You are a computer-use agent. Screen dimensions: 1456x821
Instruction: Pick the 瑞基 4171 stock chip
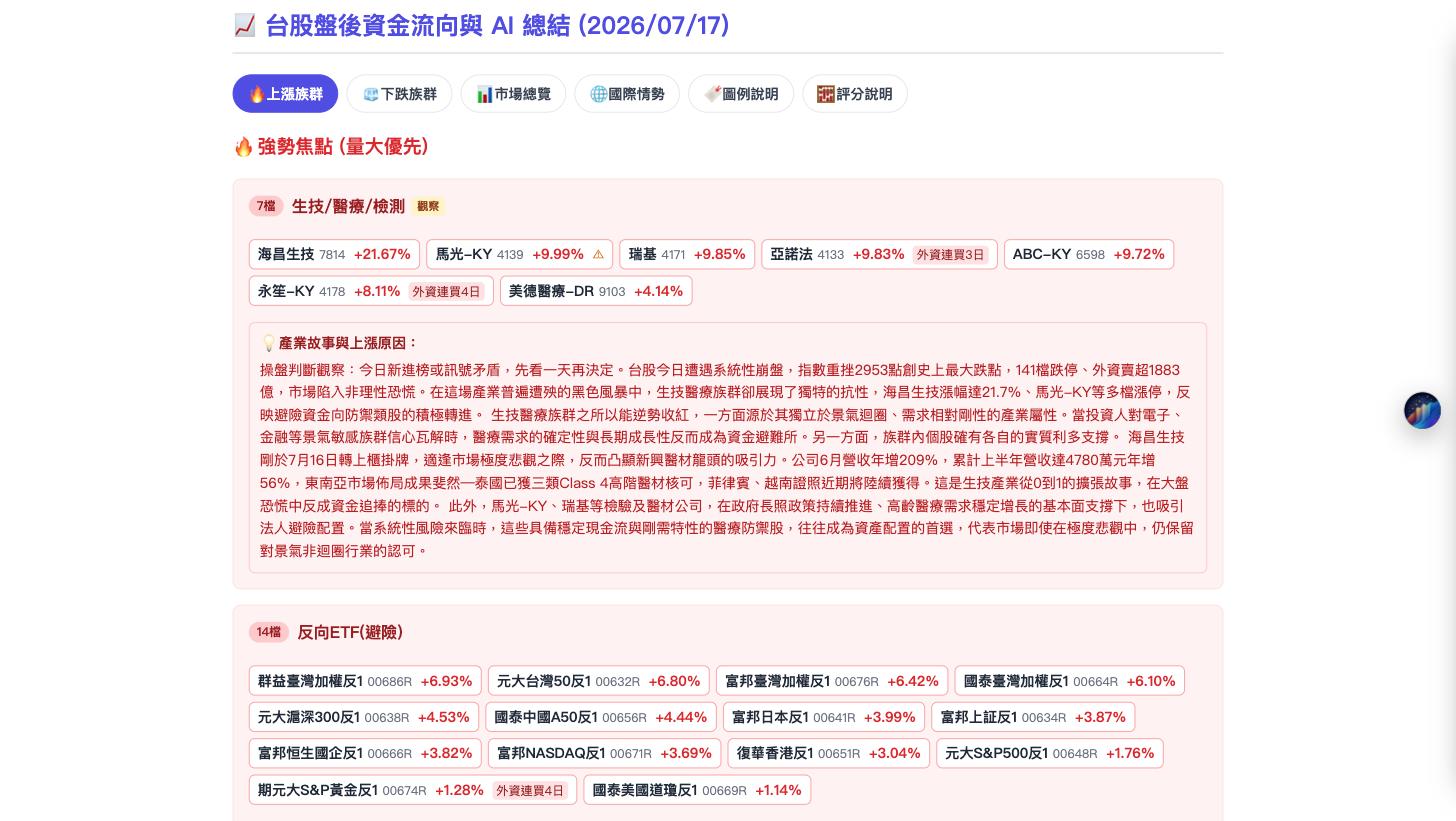[x=687, y=254]
